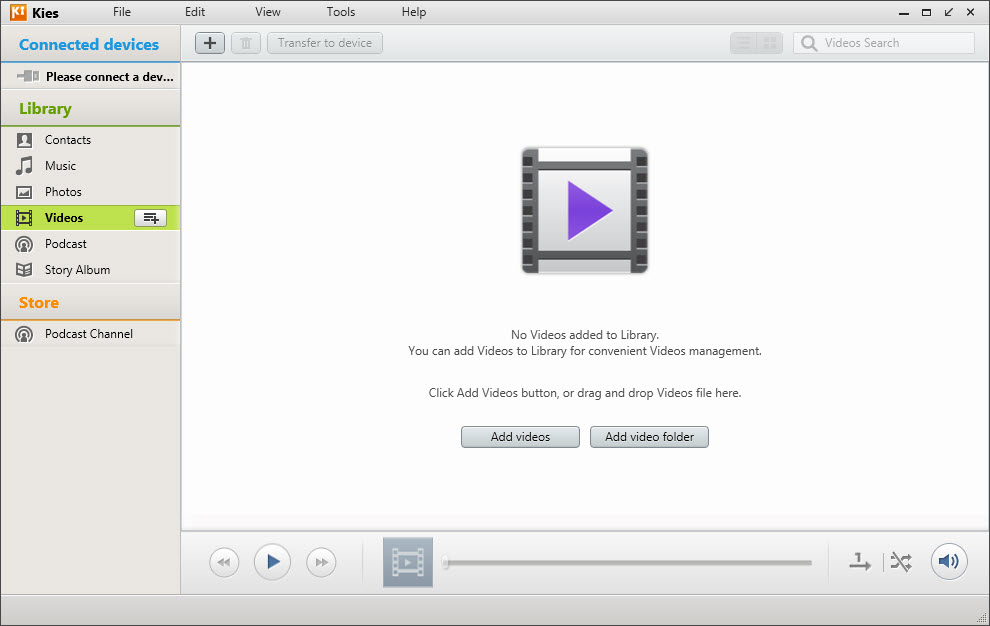Open the Help menu
The image size is (990, 626).
coord(414,12)
